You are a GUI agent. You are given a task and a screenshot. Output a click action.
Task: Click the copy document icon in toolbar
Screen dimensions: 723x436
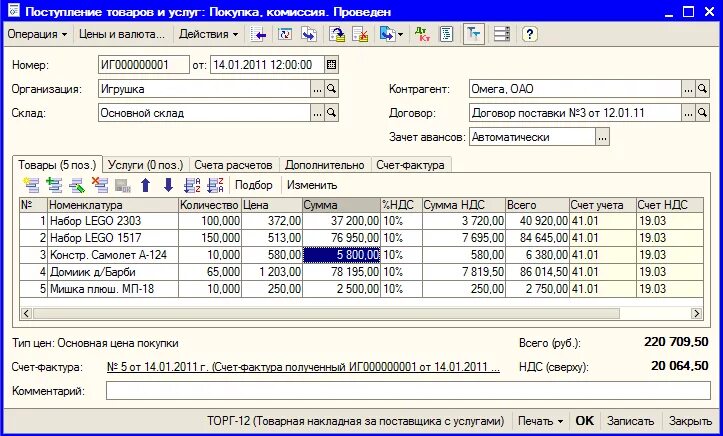click(x=308, y=34)
